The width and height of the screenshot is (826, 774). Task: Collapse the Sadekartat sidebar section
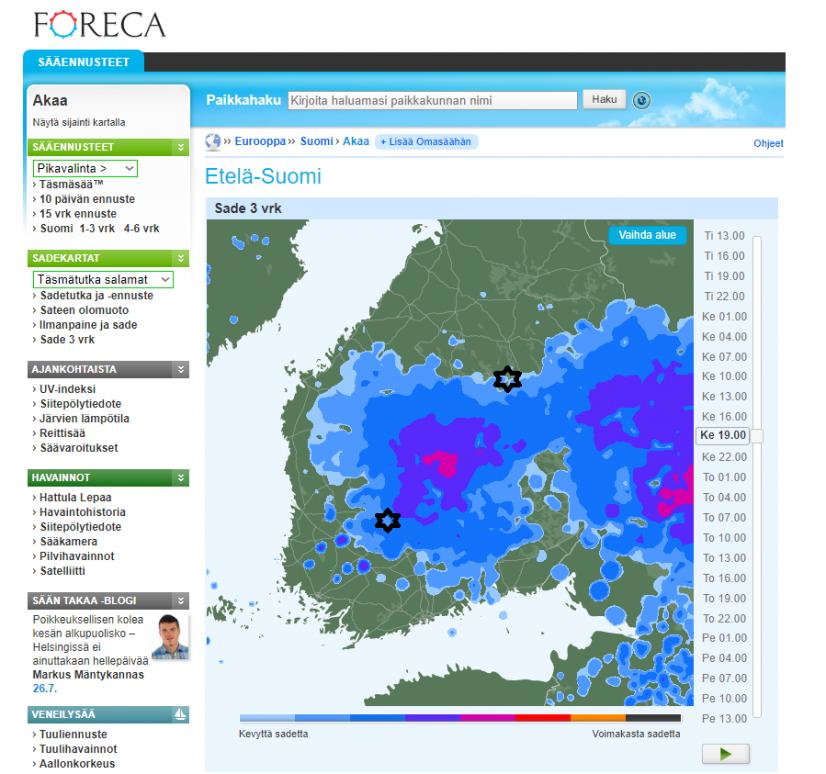[x=181, y=258]
